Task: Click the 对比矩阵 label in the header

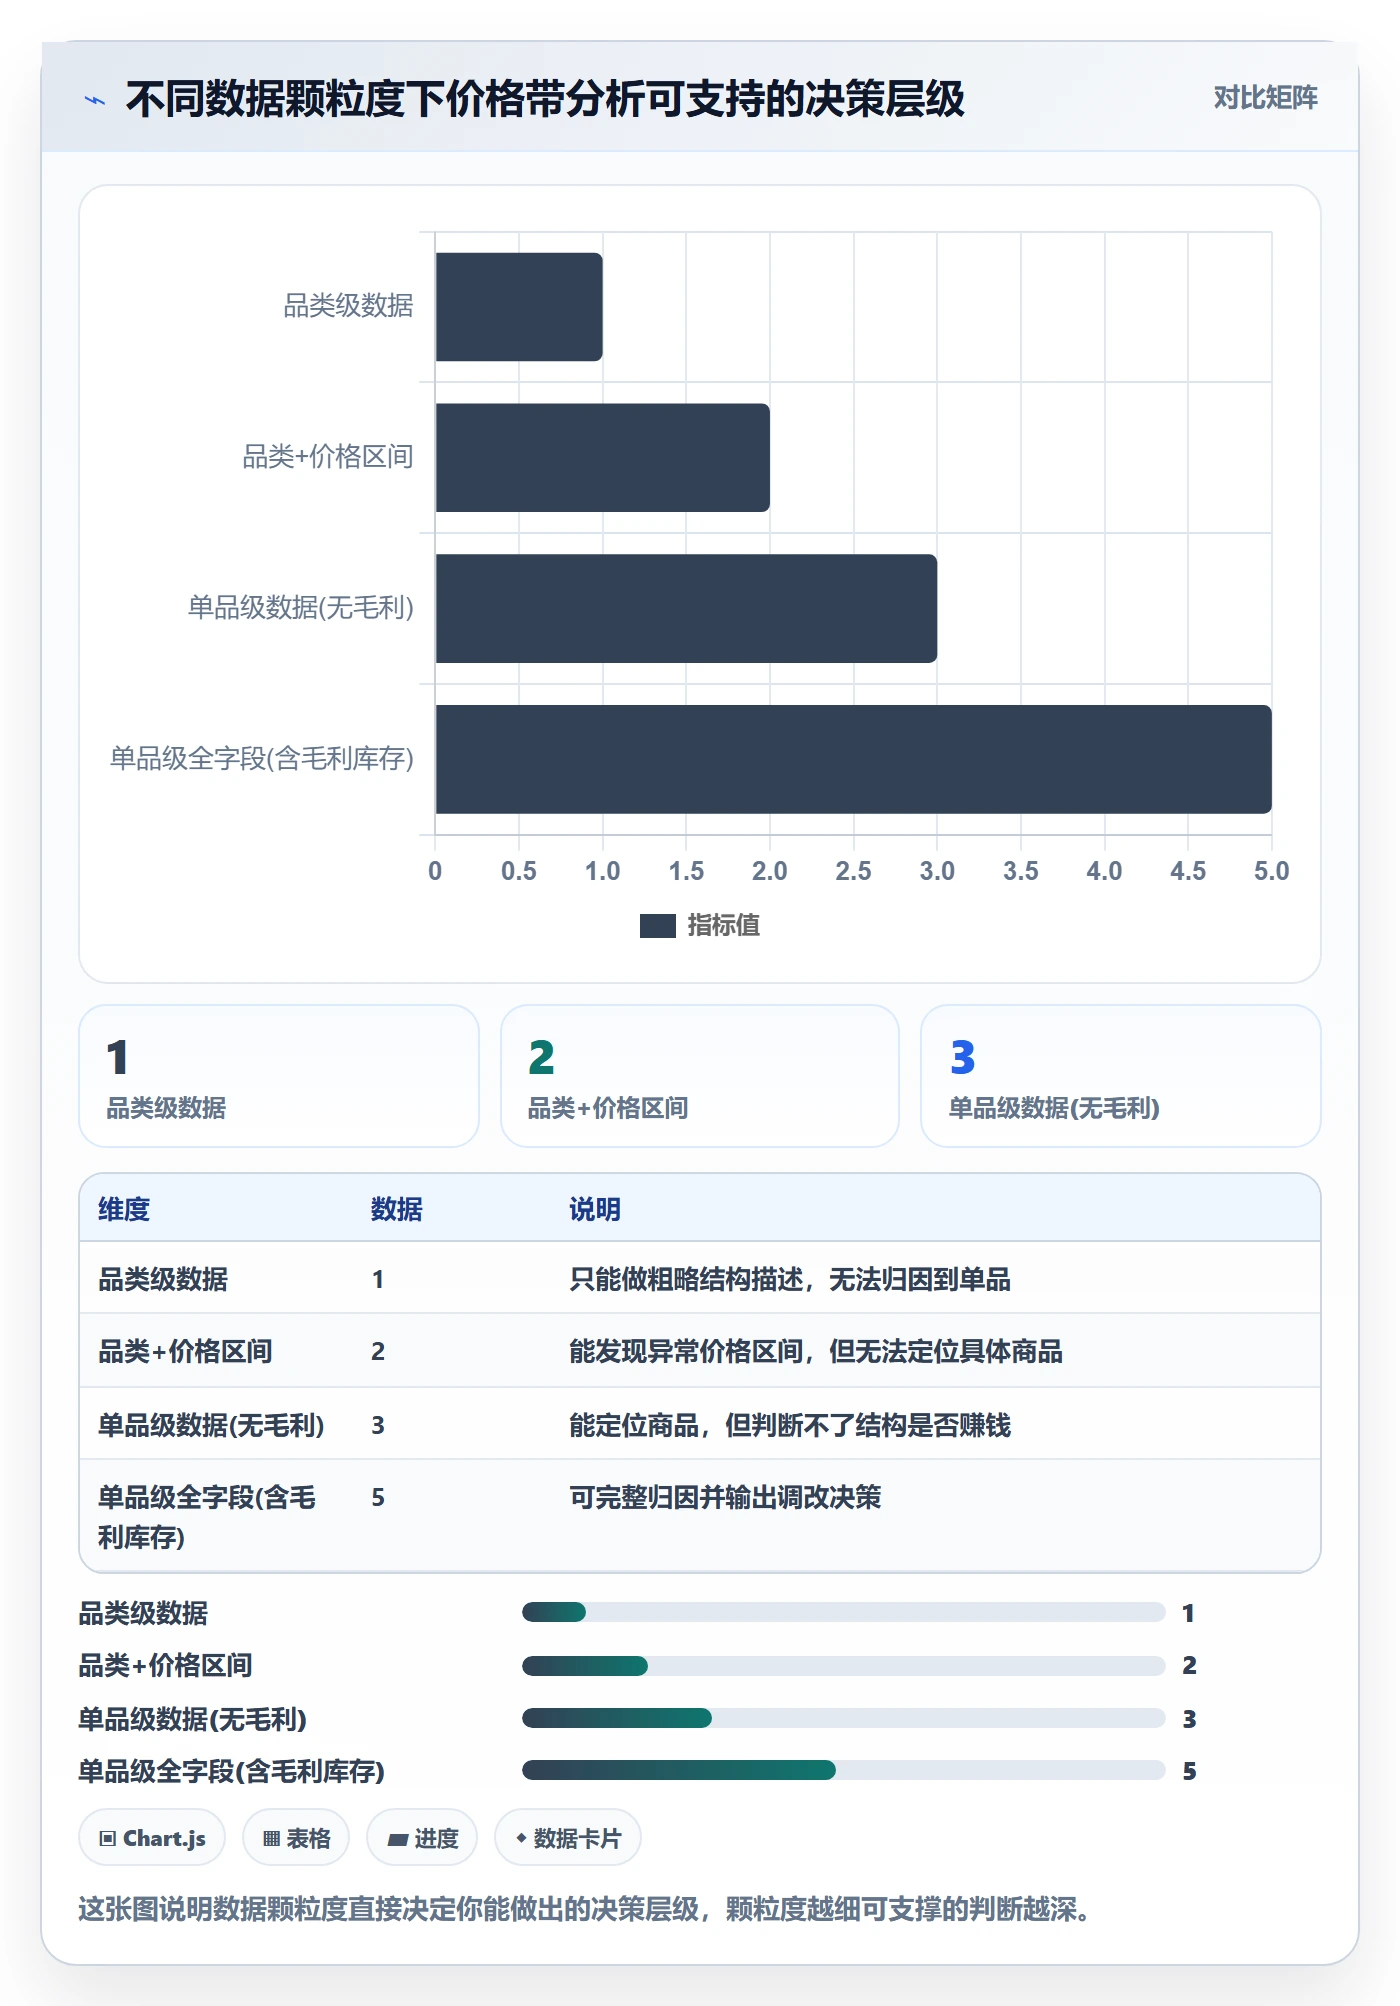Action: (x=1265, y=98)
